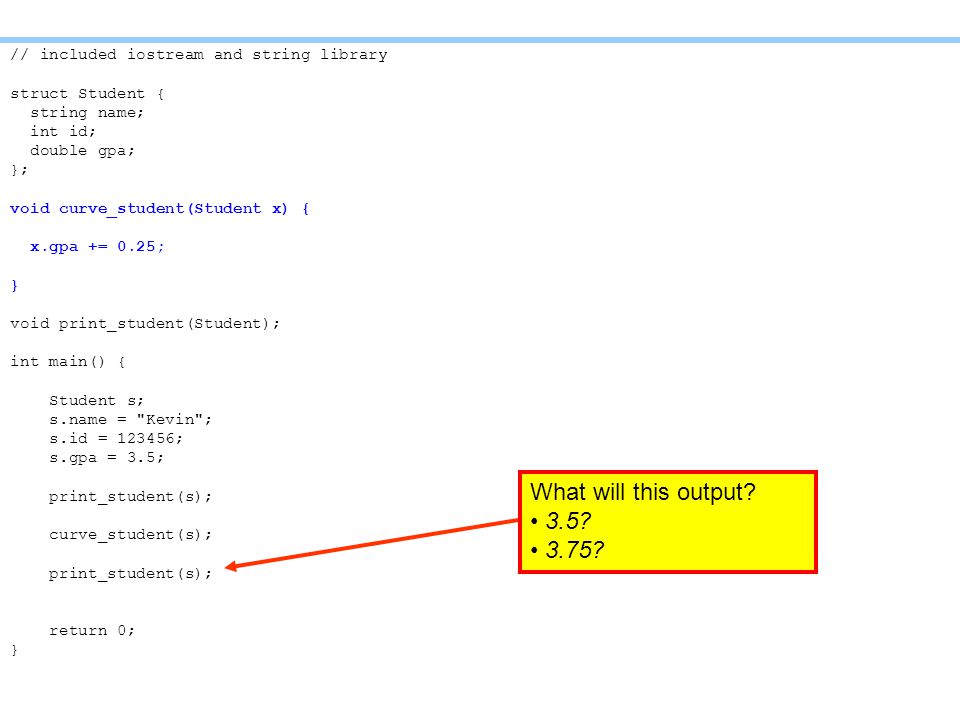Click the 'double gpa;' member line
This screenshot has width=960, height=720.
(82, 151)
